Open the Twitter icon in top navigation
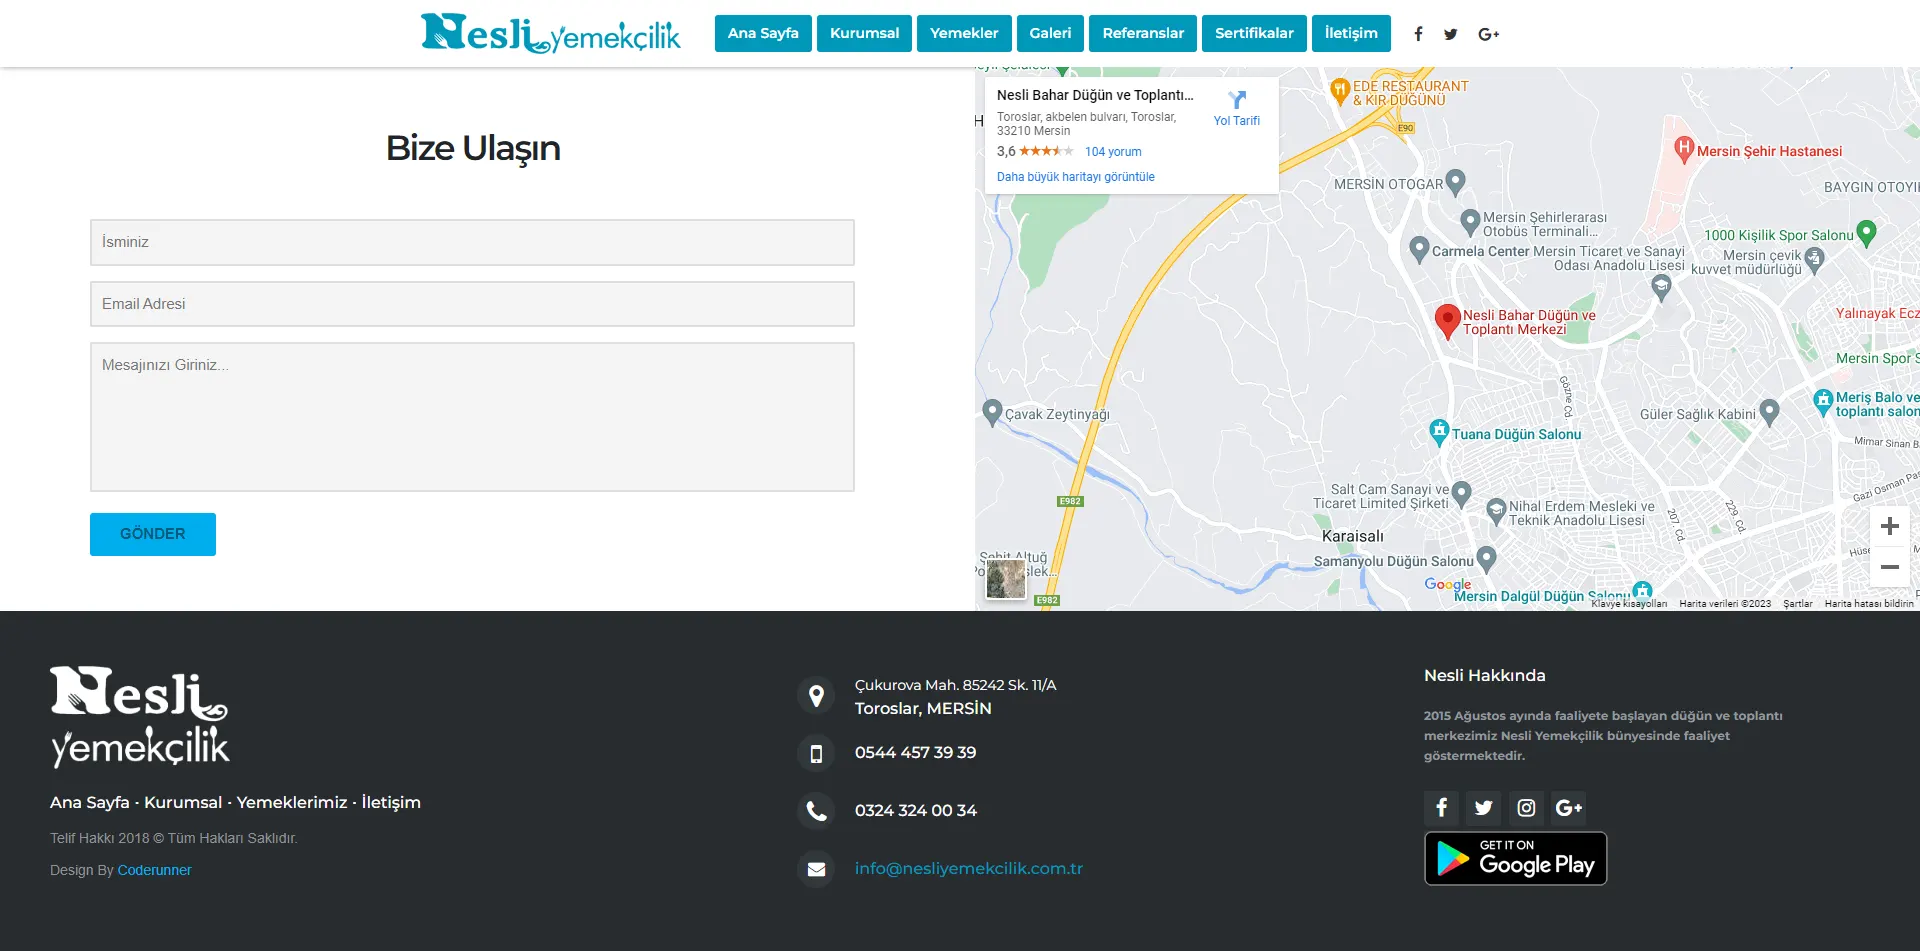1920x951 pixels. pos(1450,34)
